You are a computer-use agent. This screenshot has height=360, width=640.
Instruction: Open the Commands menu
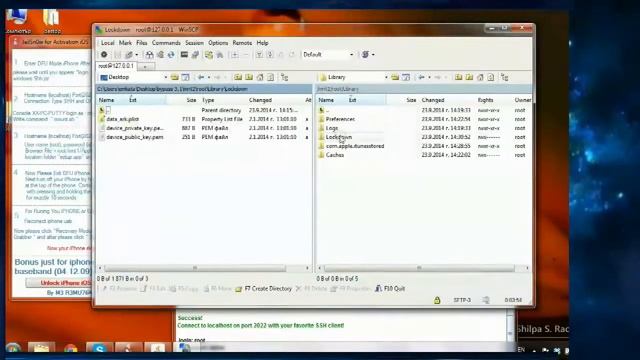(166, 43)
